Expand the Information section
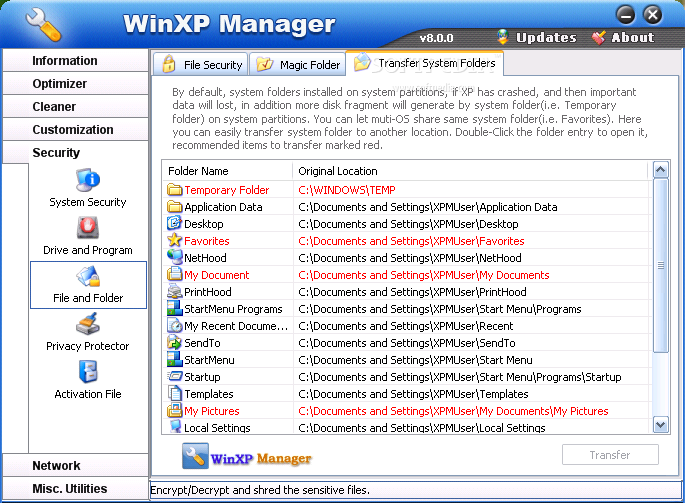The width and height of the screenshot is (685, 503). [75, 60]
